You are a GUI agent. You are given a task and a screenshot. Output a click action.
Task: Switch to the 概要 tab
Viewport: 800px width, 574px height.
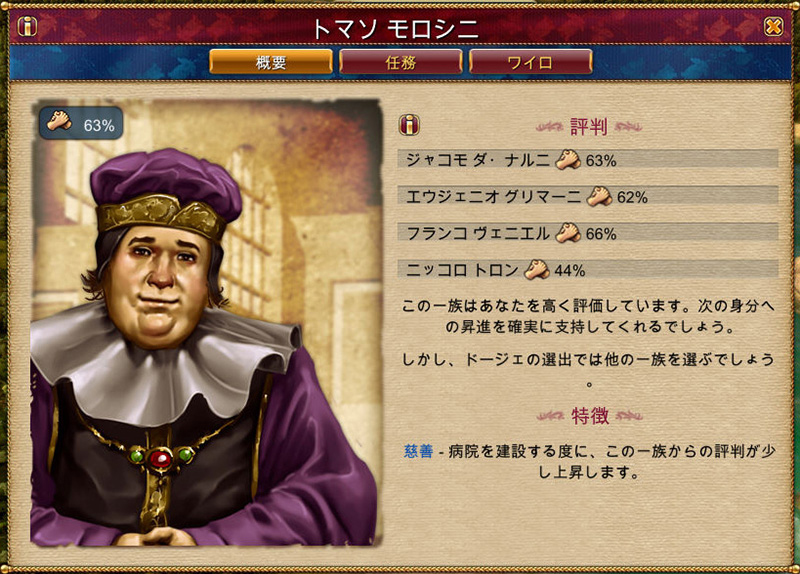click(x=271, y=62)
